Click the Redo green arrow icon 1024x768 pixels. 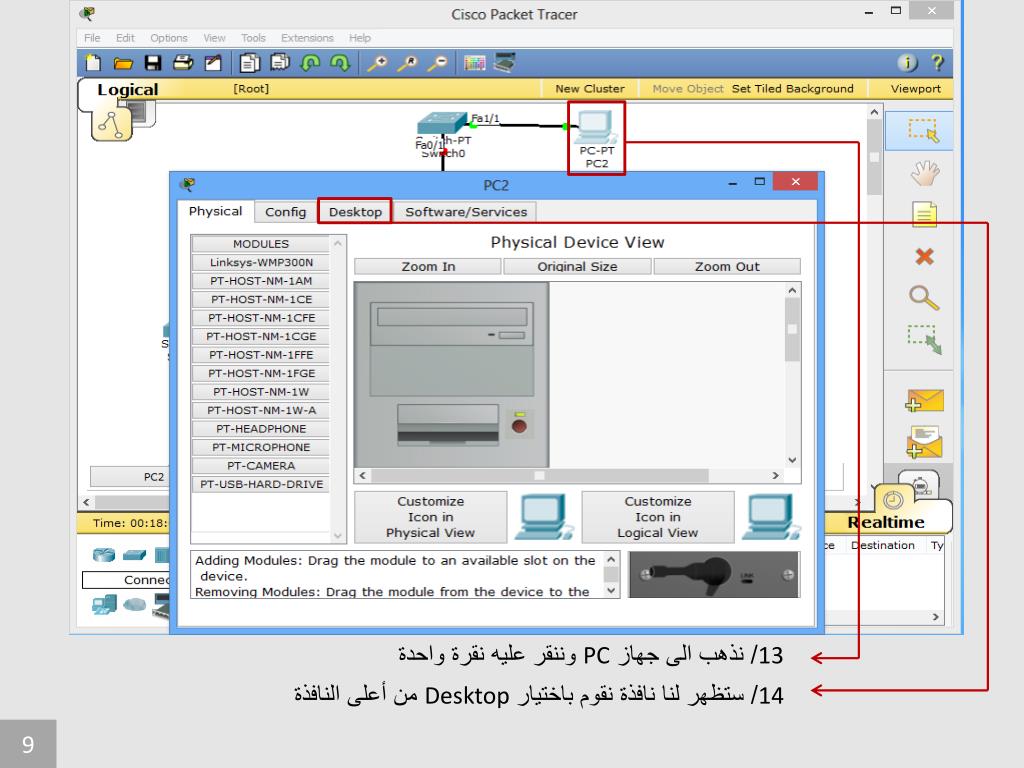[340, 63]
